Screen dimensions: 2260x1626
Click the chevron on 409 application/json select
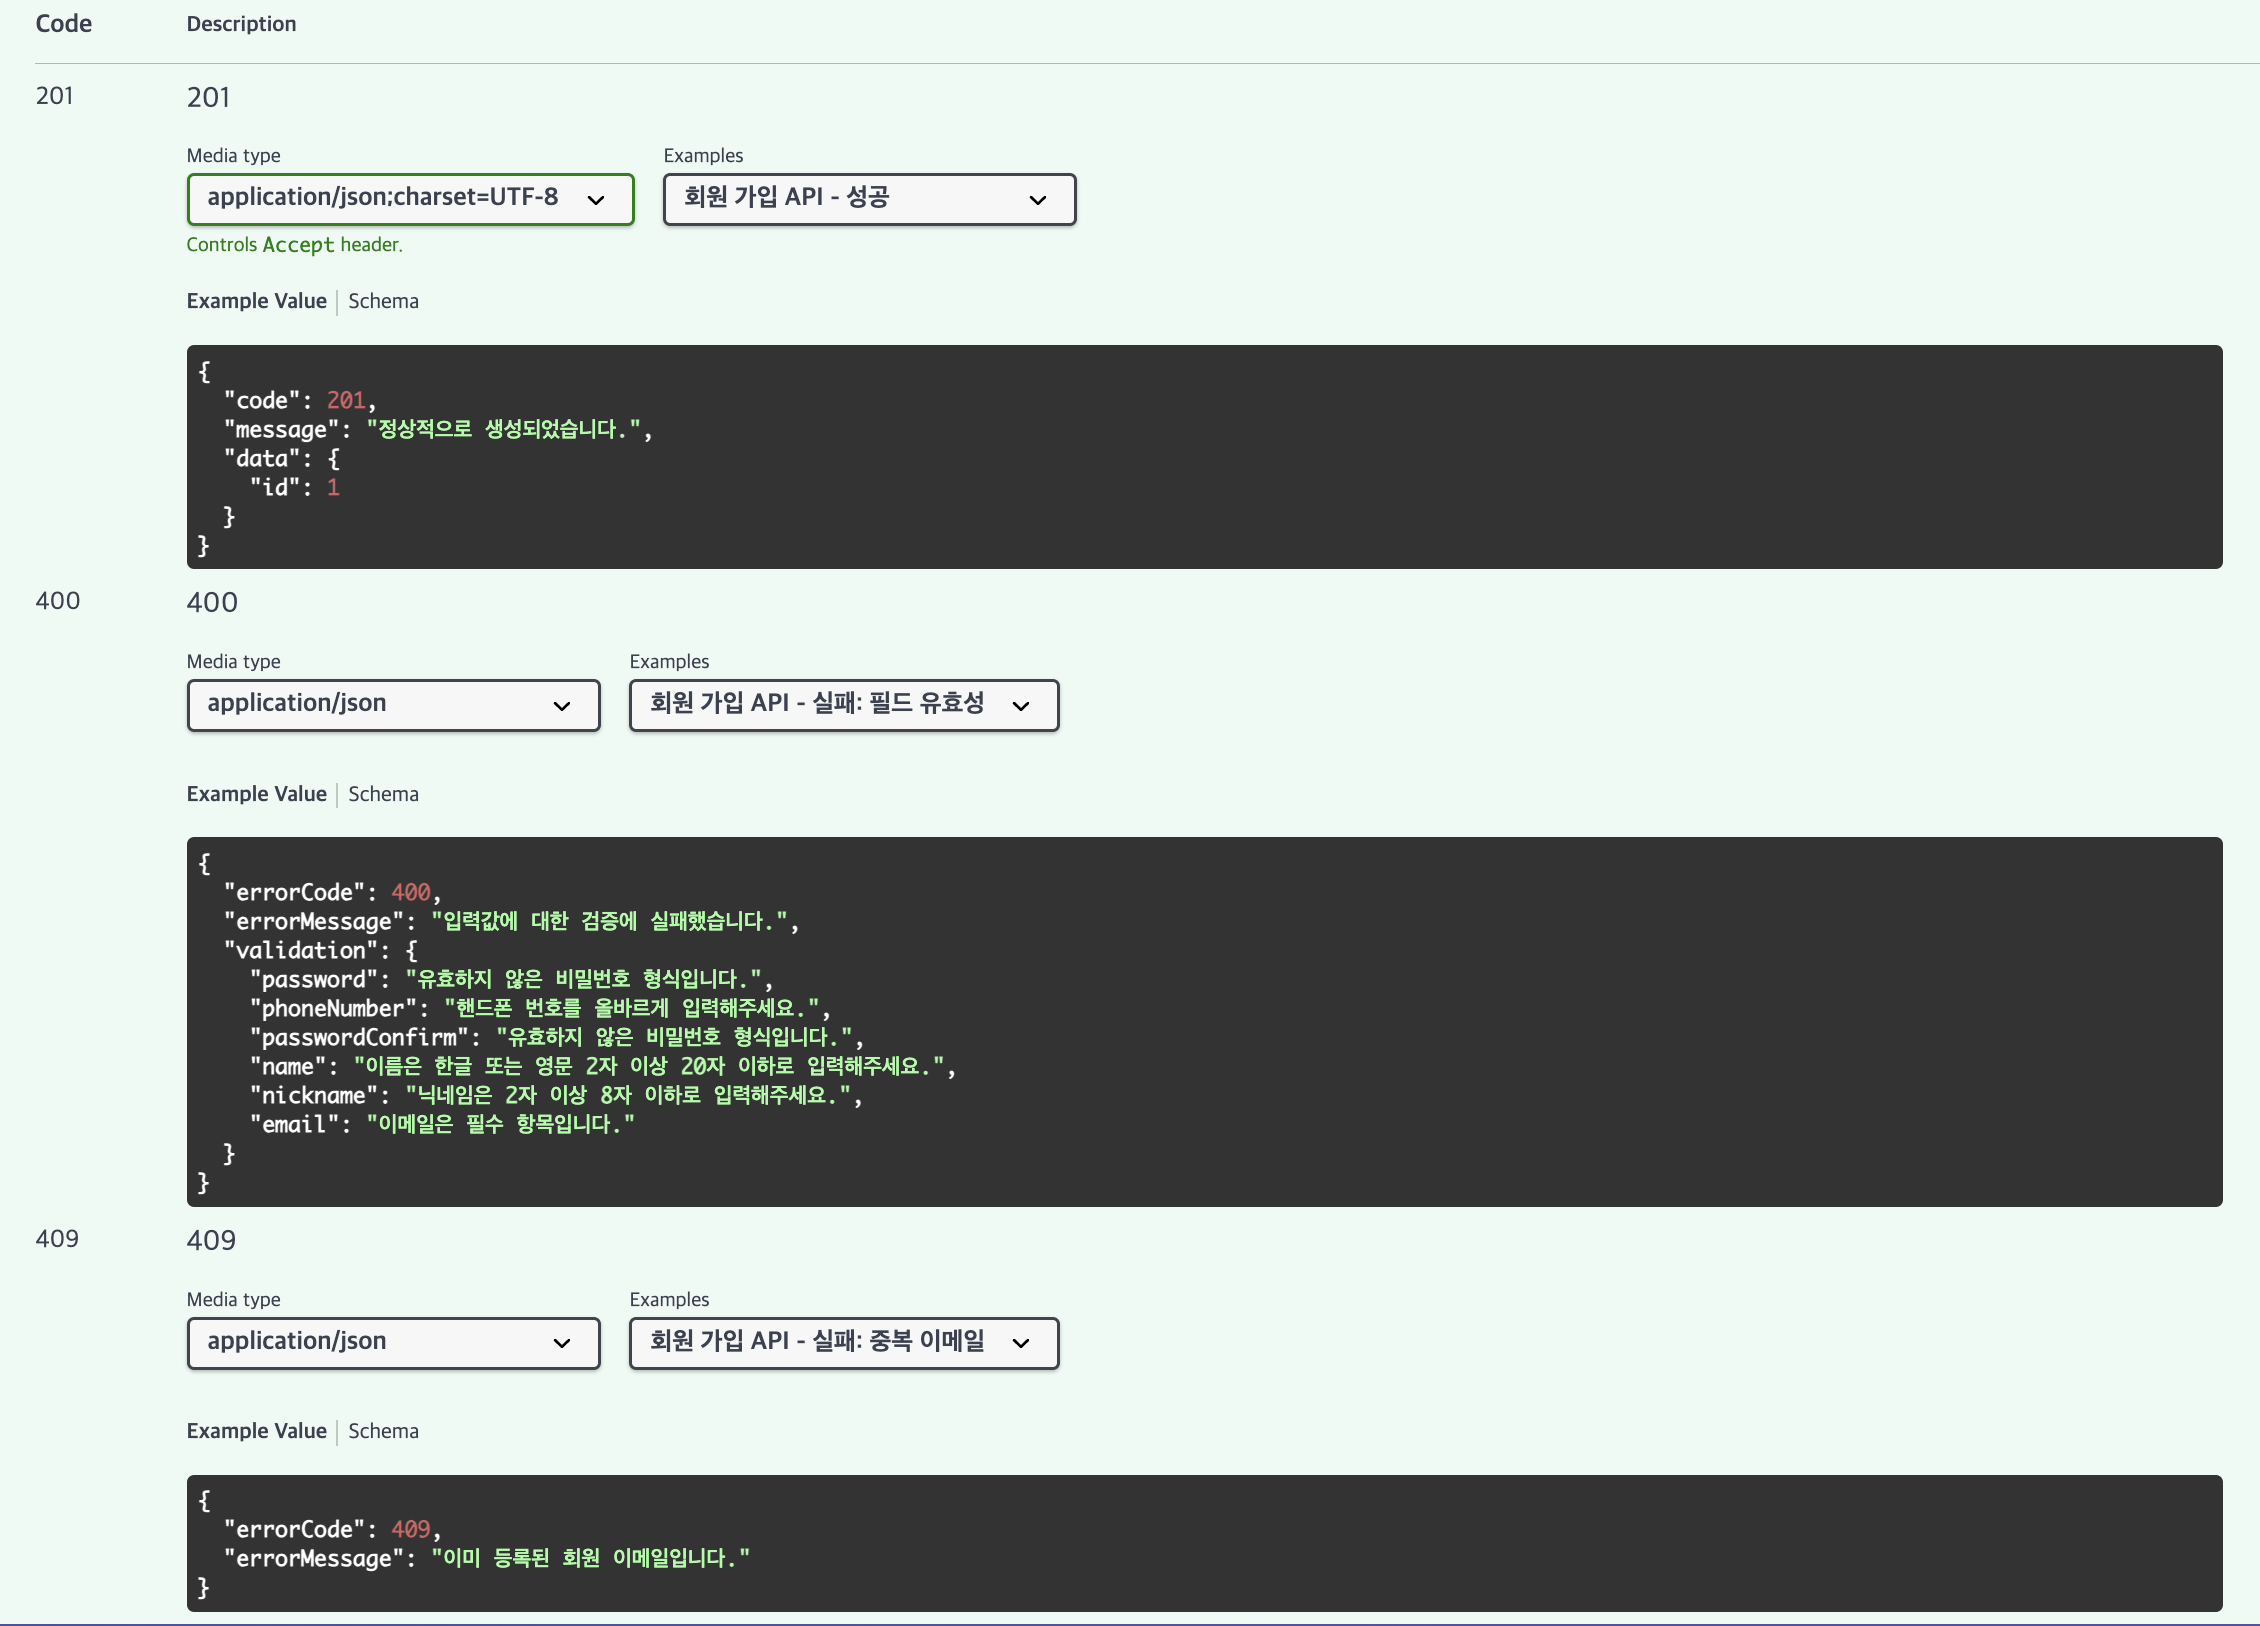(x=562, y=1343)
